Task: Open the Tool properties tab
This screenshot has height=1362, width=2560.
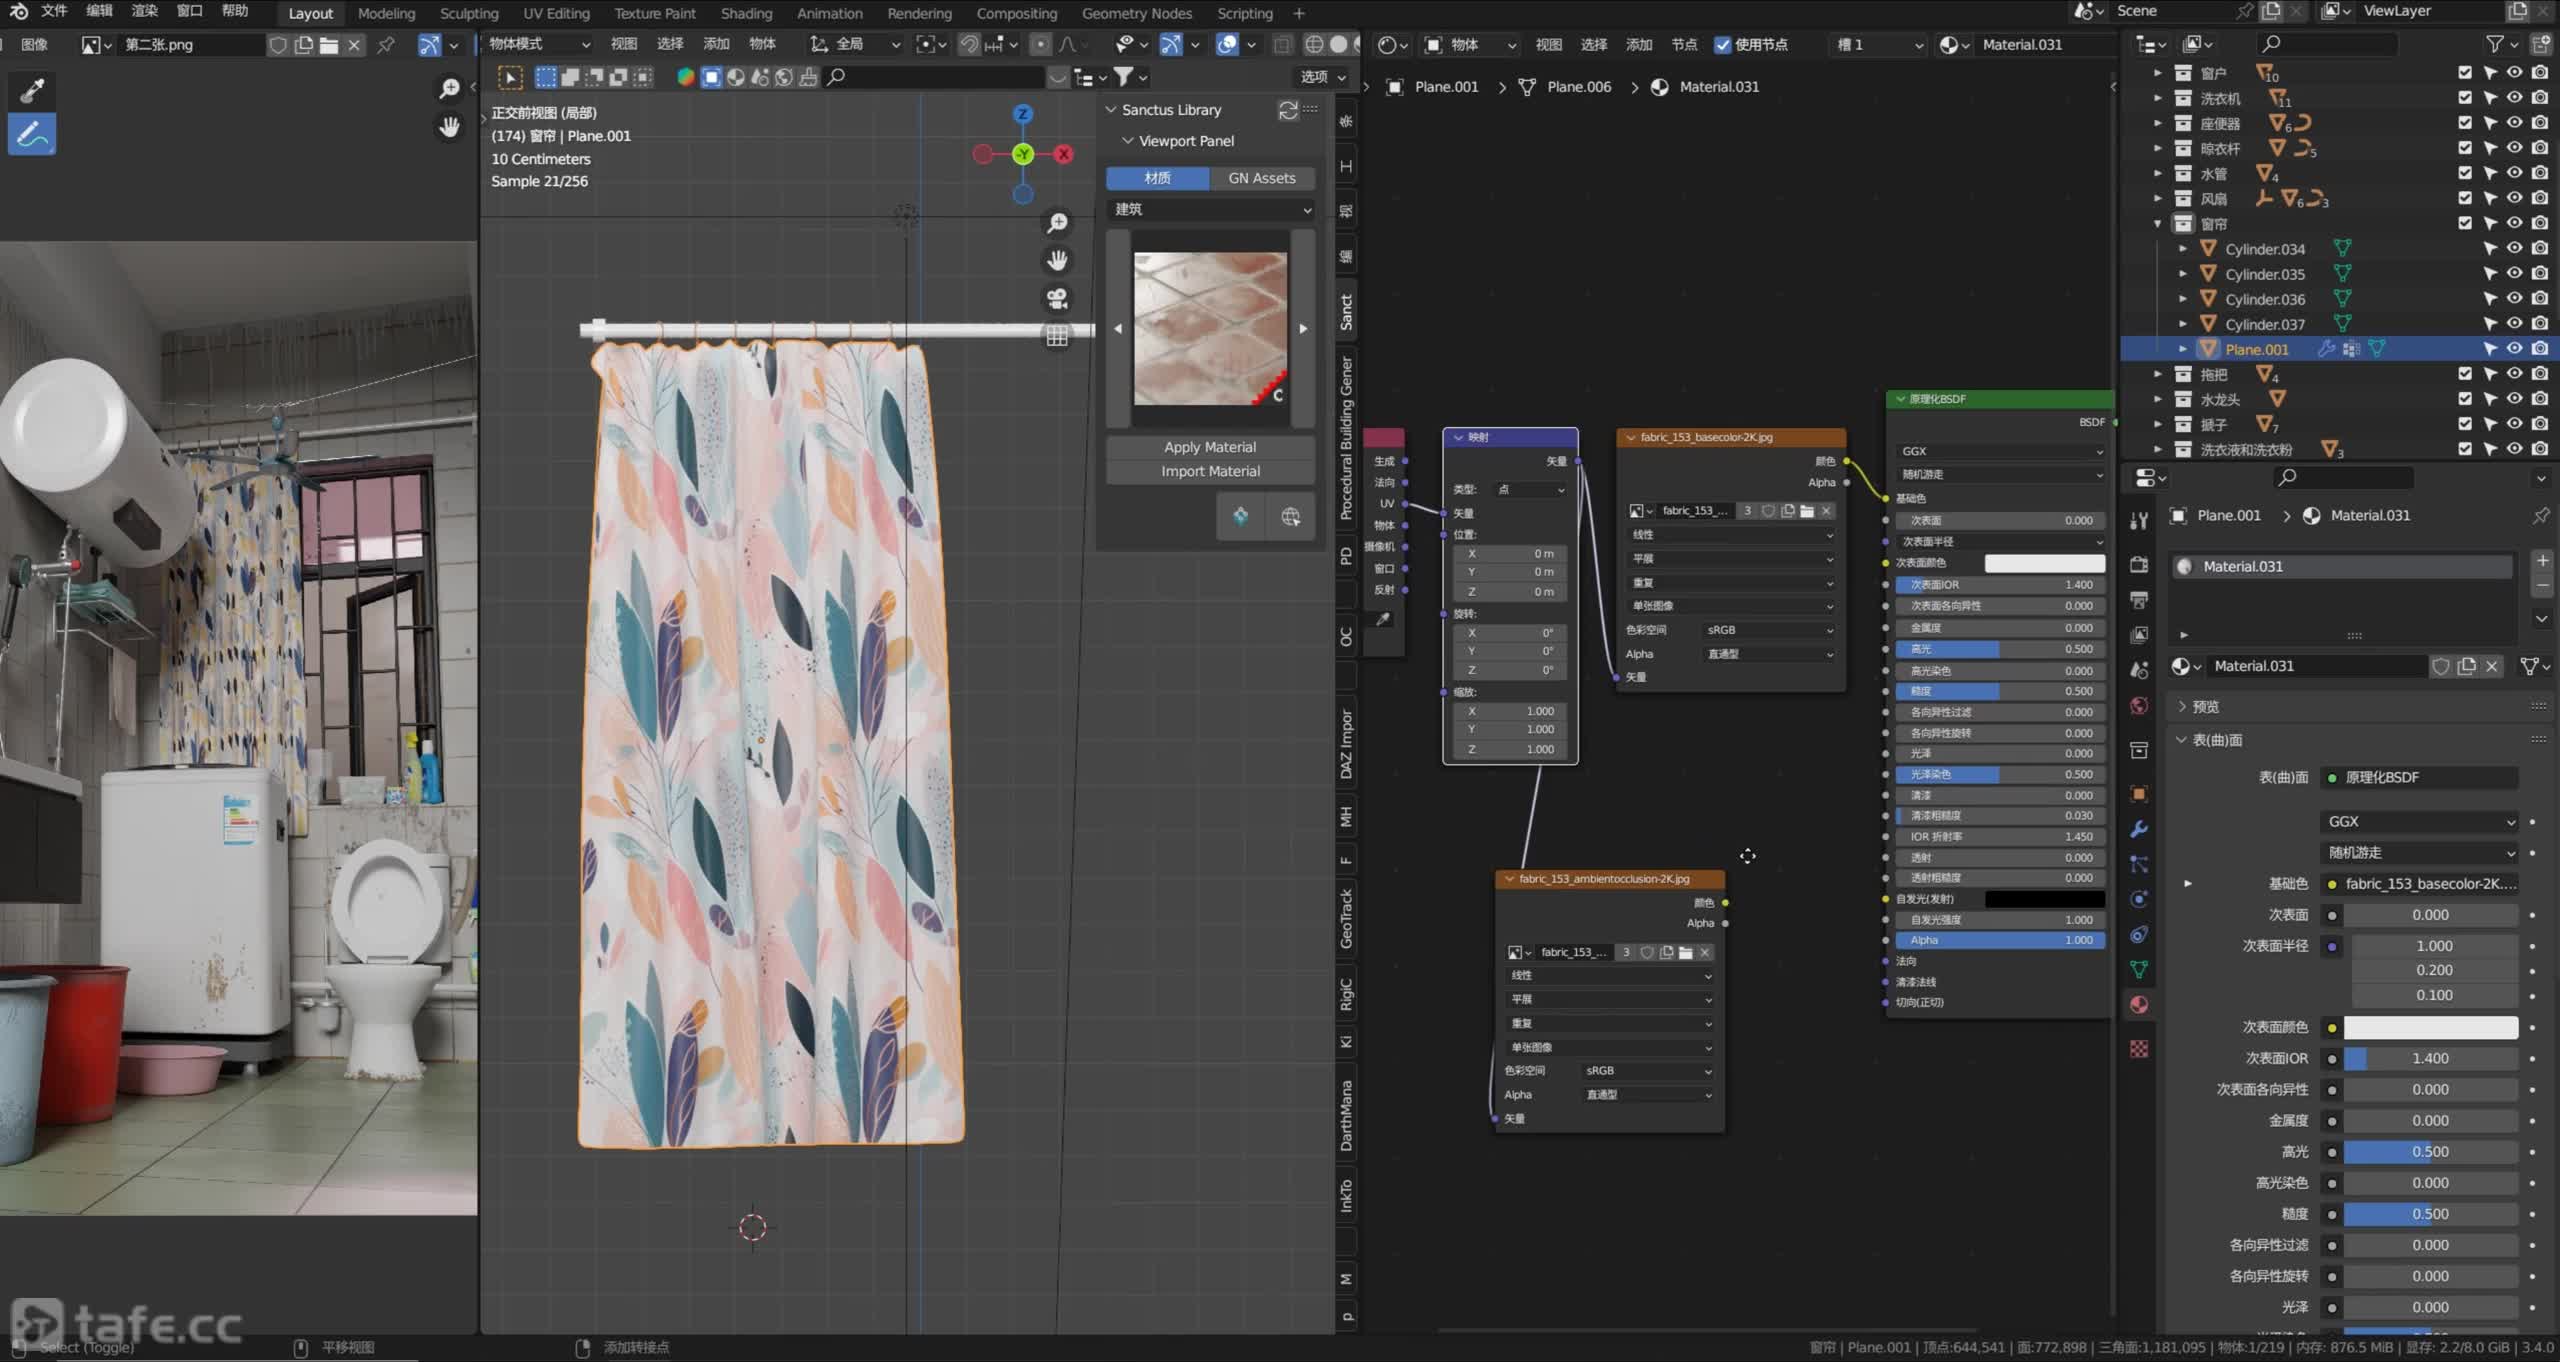Action: click(2139, 521)
